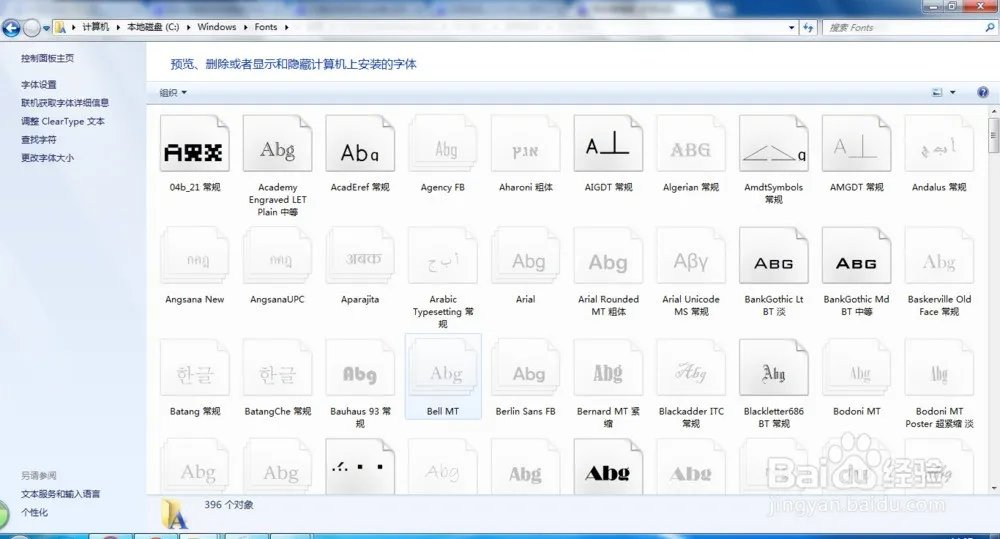1000x539 pixels.
Task: Open the 组织 dropdown menu
Action: (173, 92)
